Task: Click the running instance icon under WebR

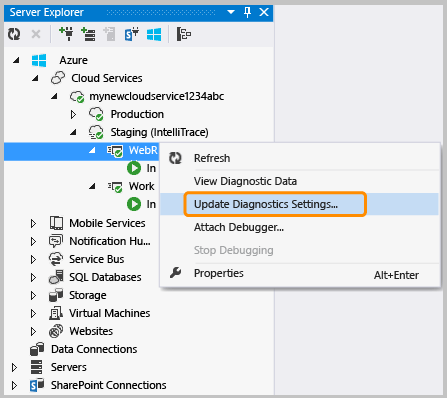Action: tap(134, 168)
